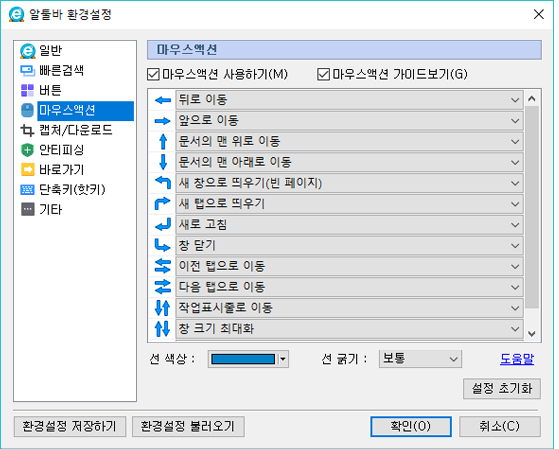Expand the 새로 고침 dropdown

tap(349, 225)
